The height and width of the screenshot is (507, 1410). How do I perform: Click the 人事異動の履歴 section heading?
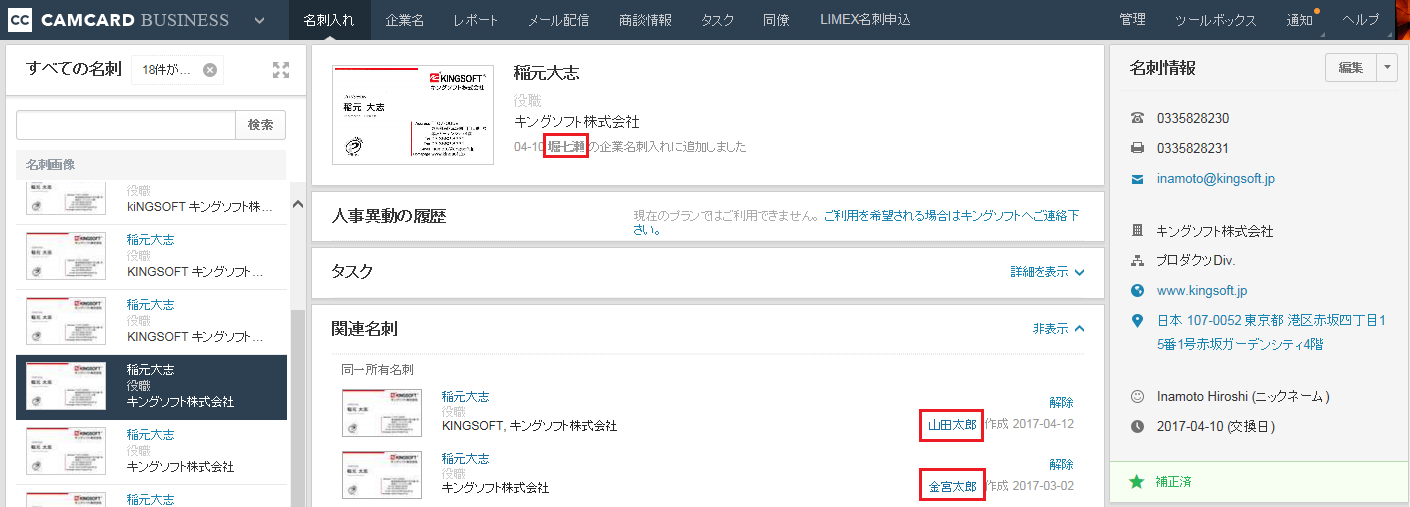click(388, 216)
